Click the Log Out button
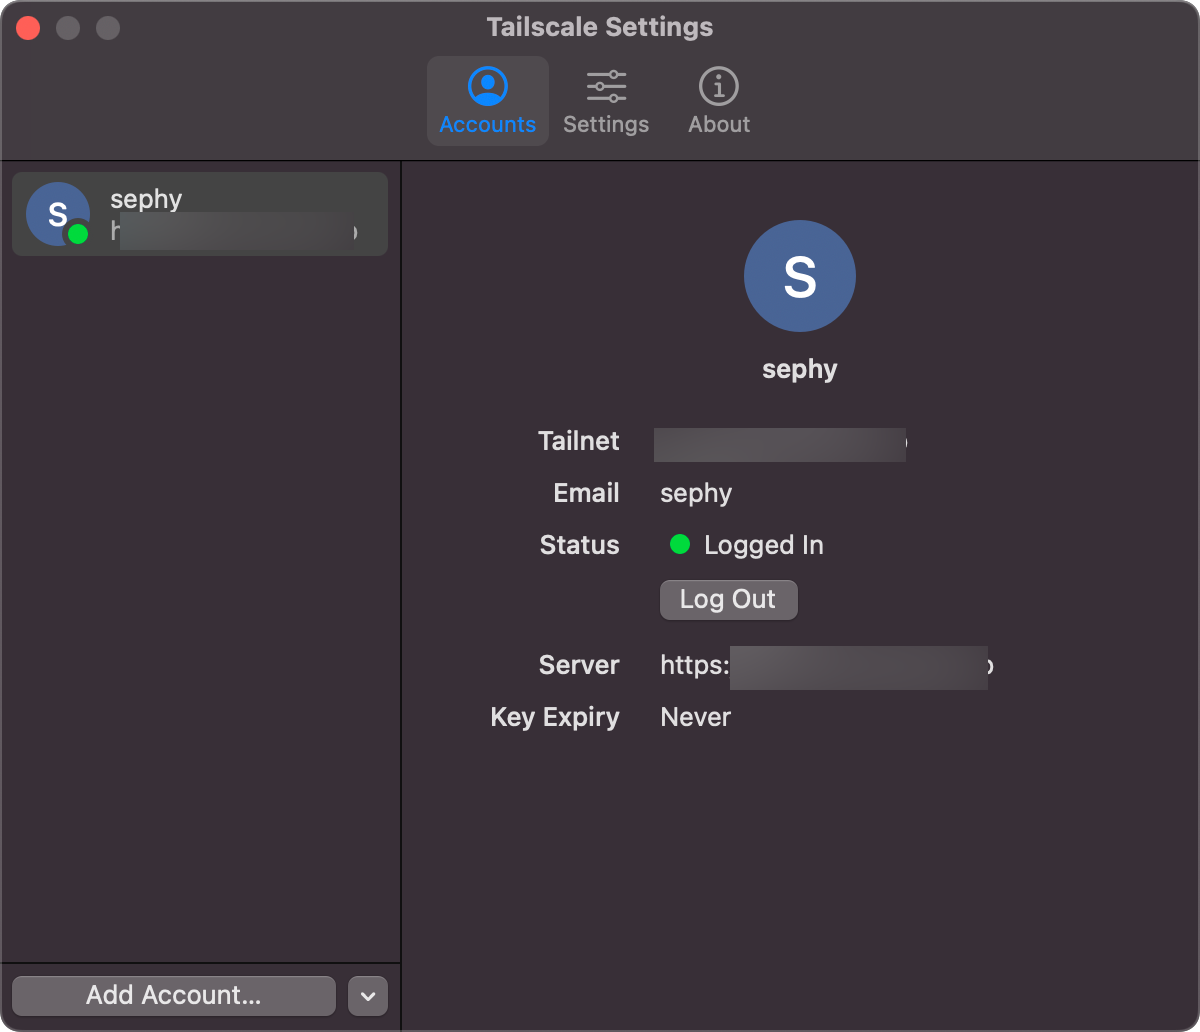 pos(728,599)
